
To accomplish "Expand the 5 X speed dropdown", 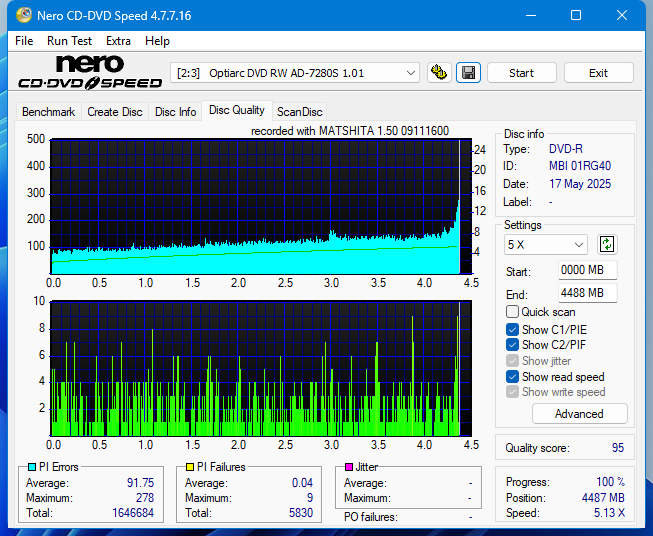I will pyautogui.click(x=546, y=244).
